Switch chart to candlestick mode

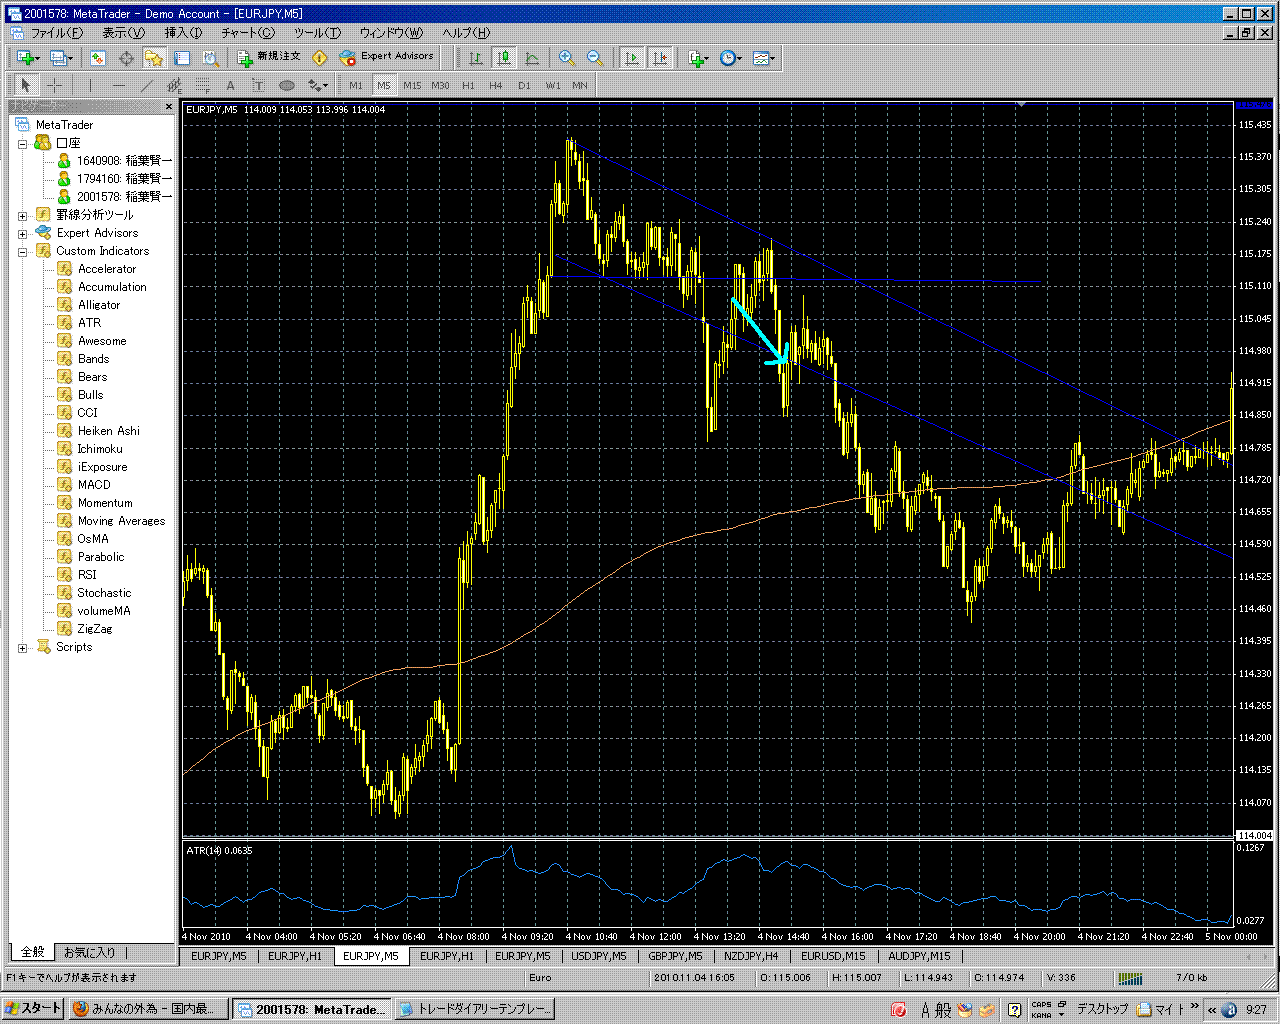click(x=504, y=58)
